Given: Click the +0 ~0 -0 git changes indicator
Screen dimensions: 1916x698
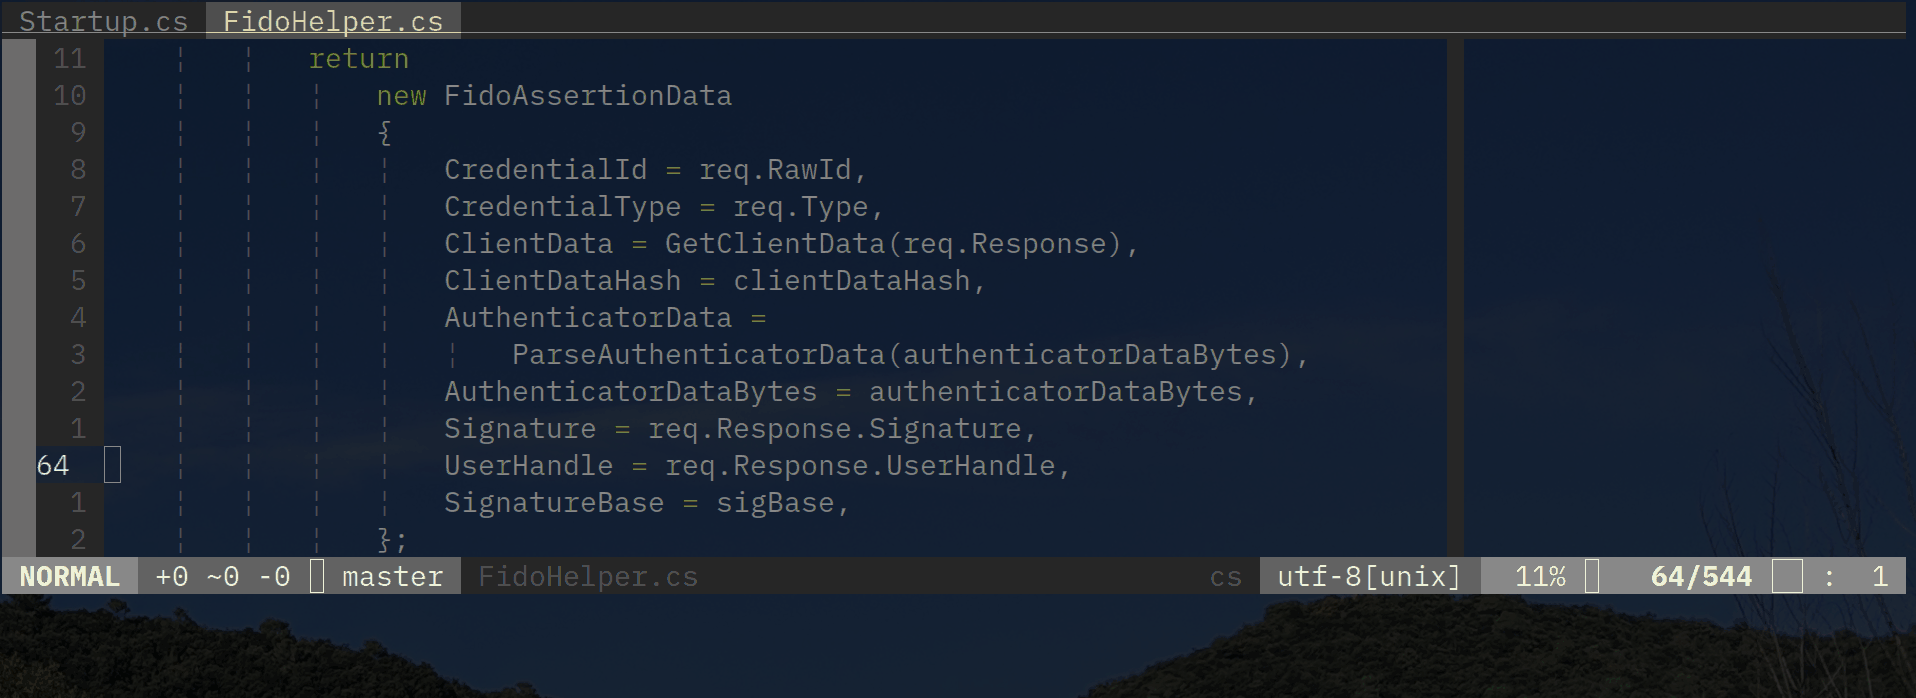Looking at the screenshot, I should tap(222, 577).
